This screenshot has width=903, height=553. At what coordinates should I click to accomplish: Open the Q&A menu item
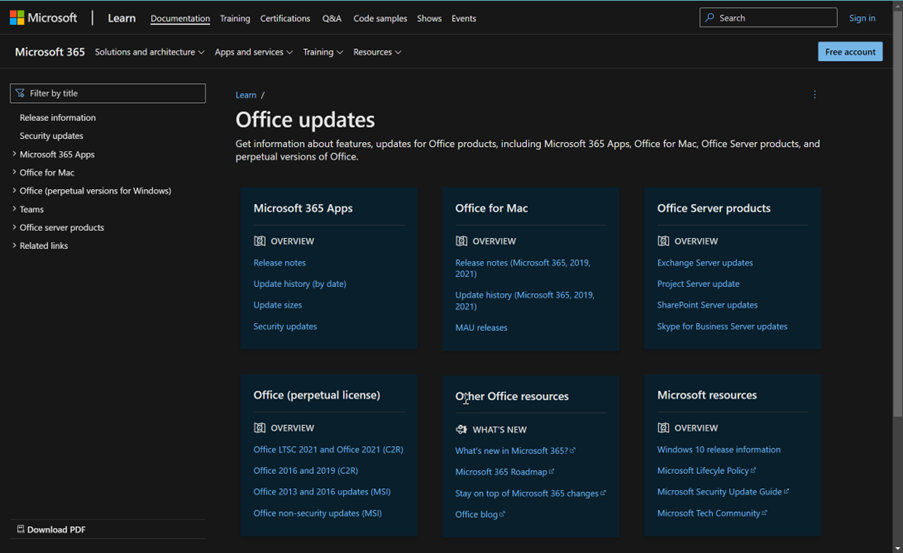(x=332, y=18)
